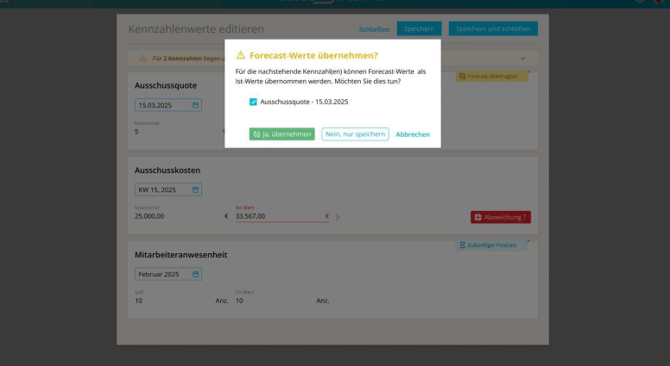
Task: Click dialog title 'Forecast-Werte übernehmen?'
Action: [x=314, y=56]
